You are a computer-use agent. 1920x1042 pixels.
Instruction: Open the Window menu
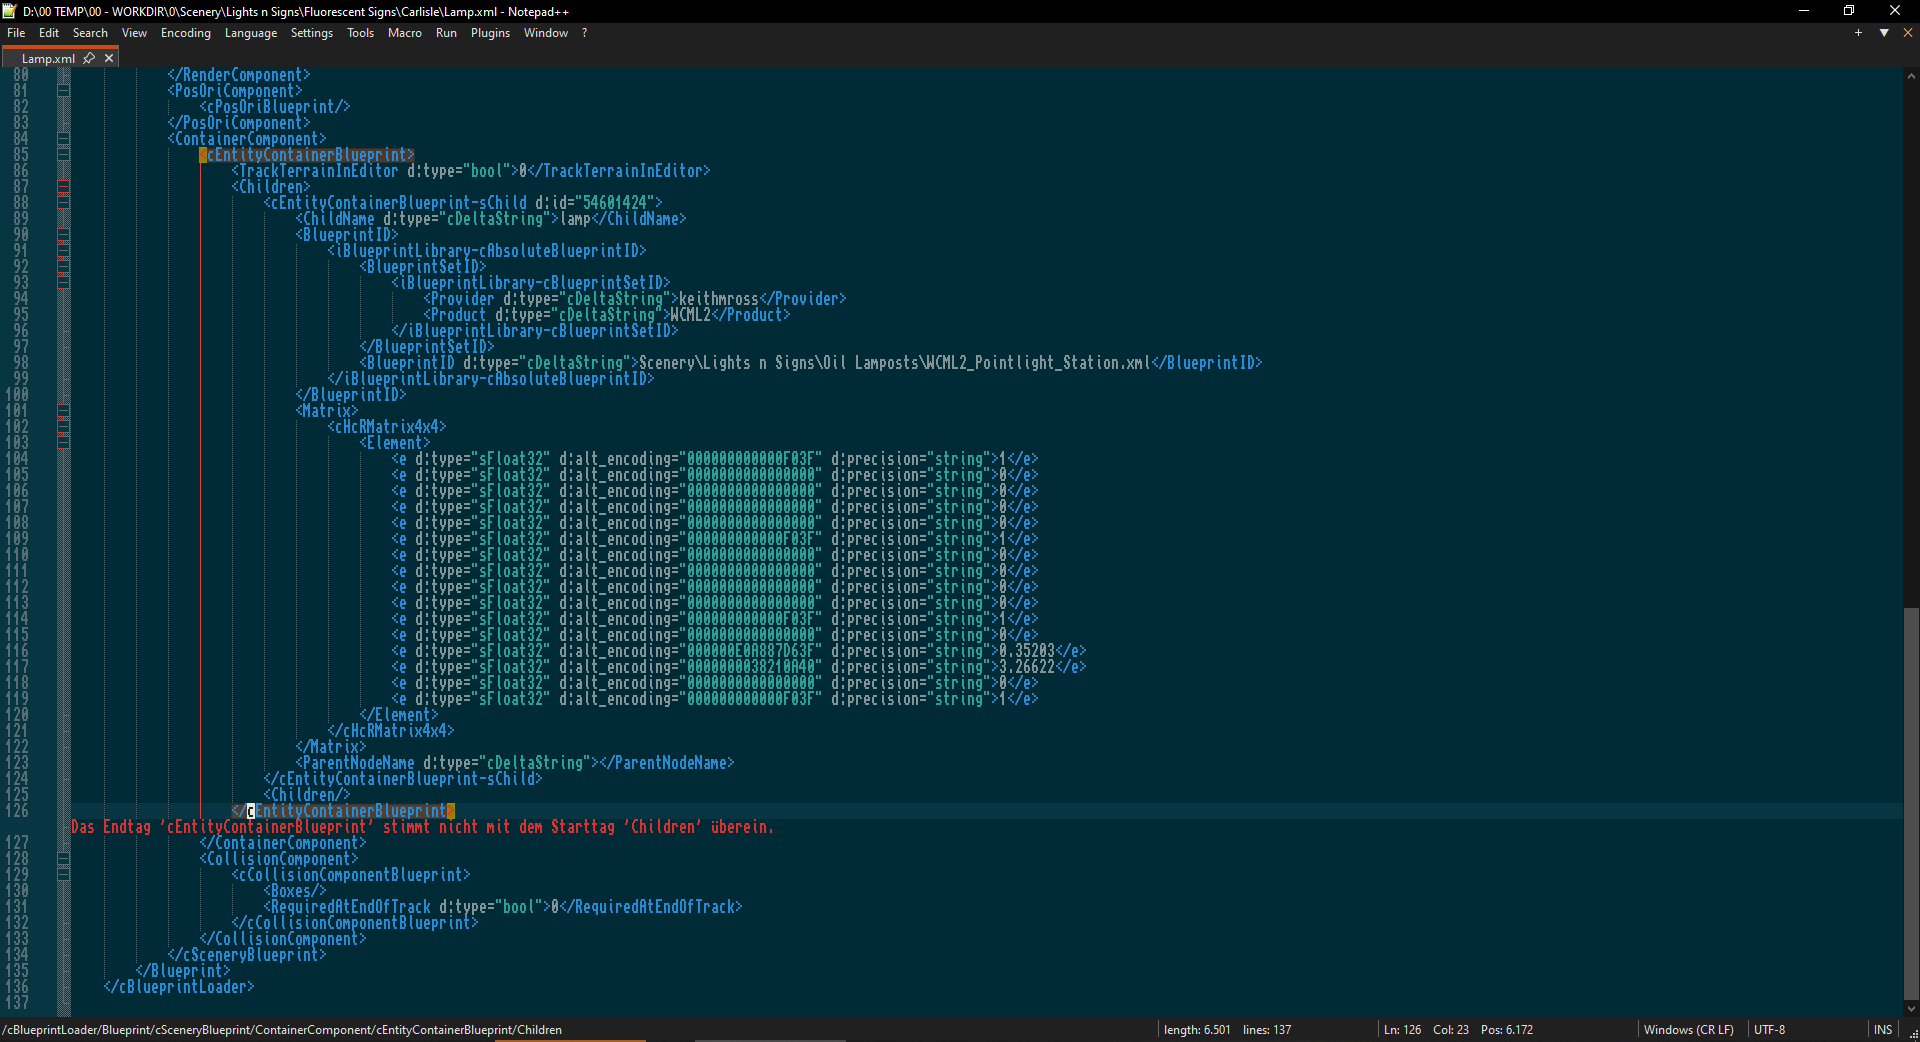[x=546, y=33]
